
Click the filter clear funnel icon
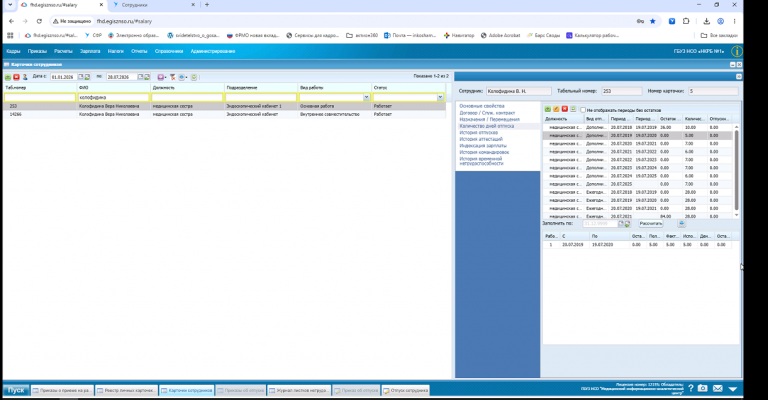(x=172, y=77)
